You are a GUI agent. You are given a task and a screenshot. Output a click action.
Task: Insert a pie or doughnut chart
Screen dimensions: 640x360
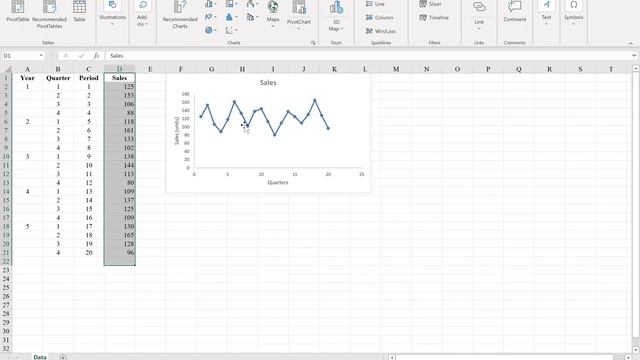tap(211, 30)
